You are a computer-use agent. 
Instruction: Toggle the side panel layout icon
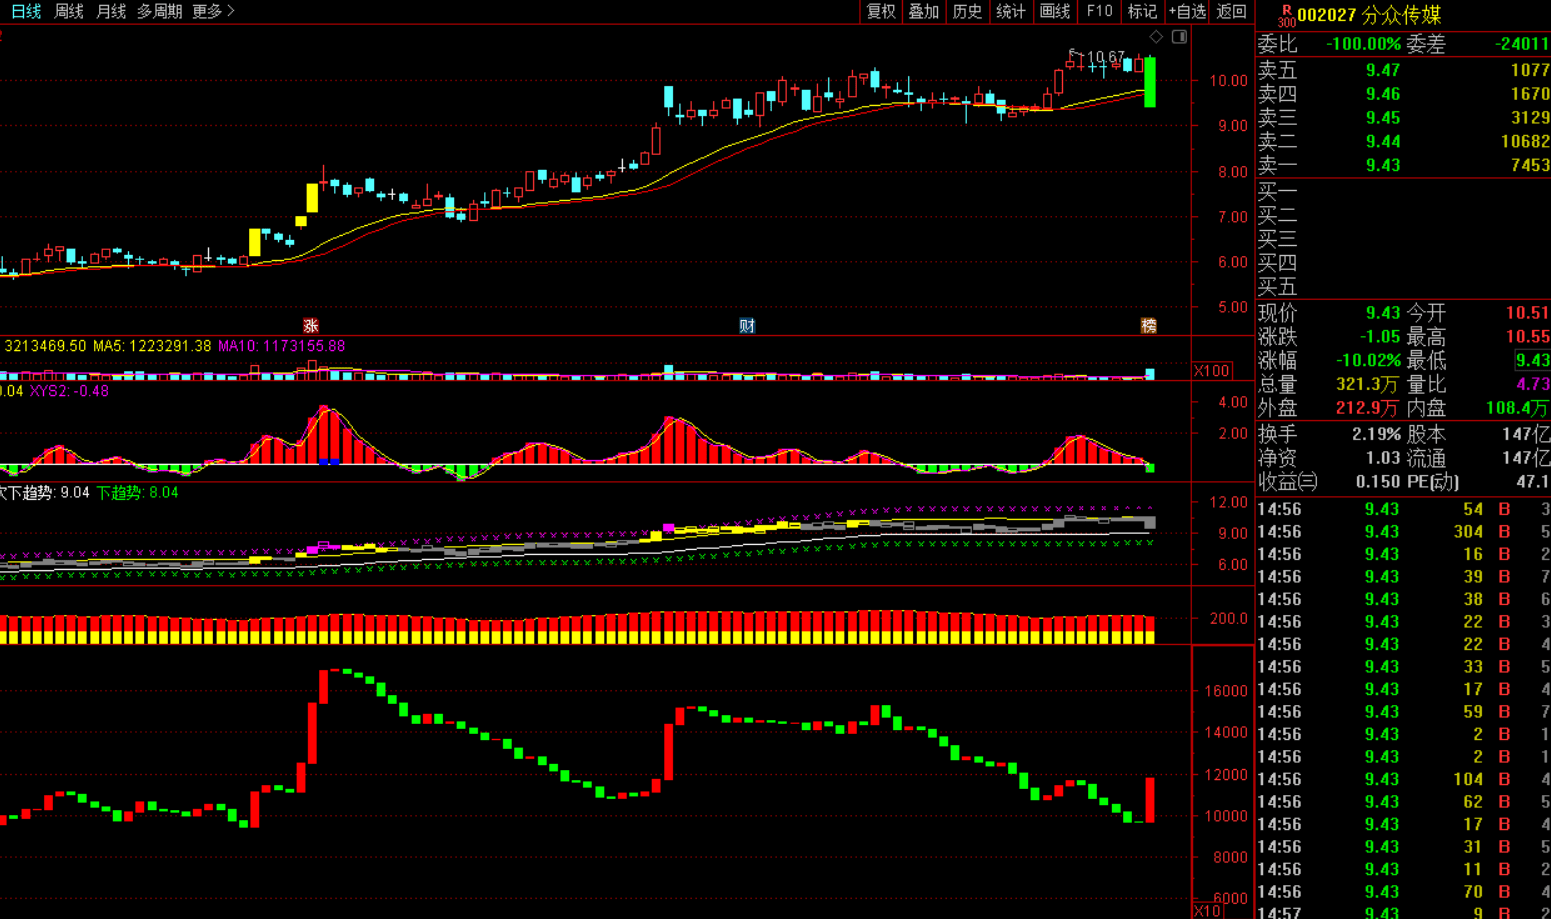pos(1180,37)
